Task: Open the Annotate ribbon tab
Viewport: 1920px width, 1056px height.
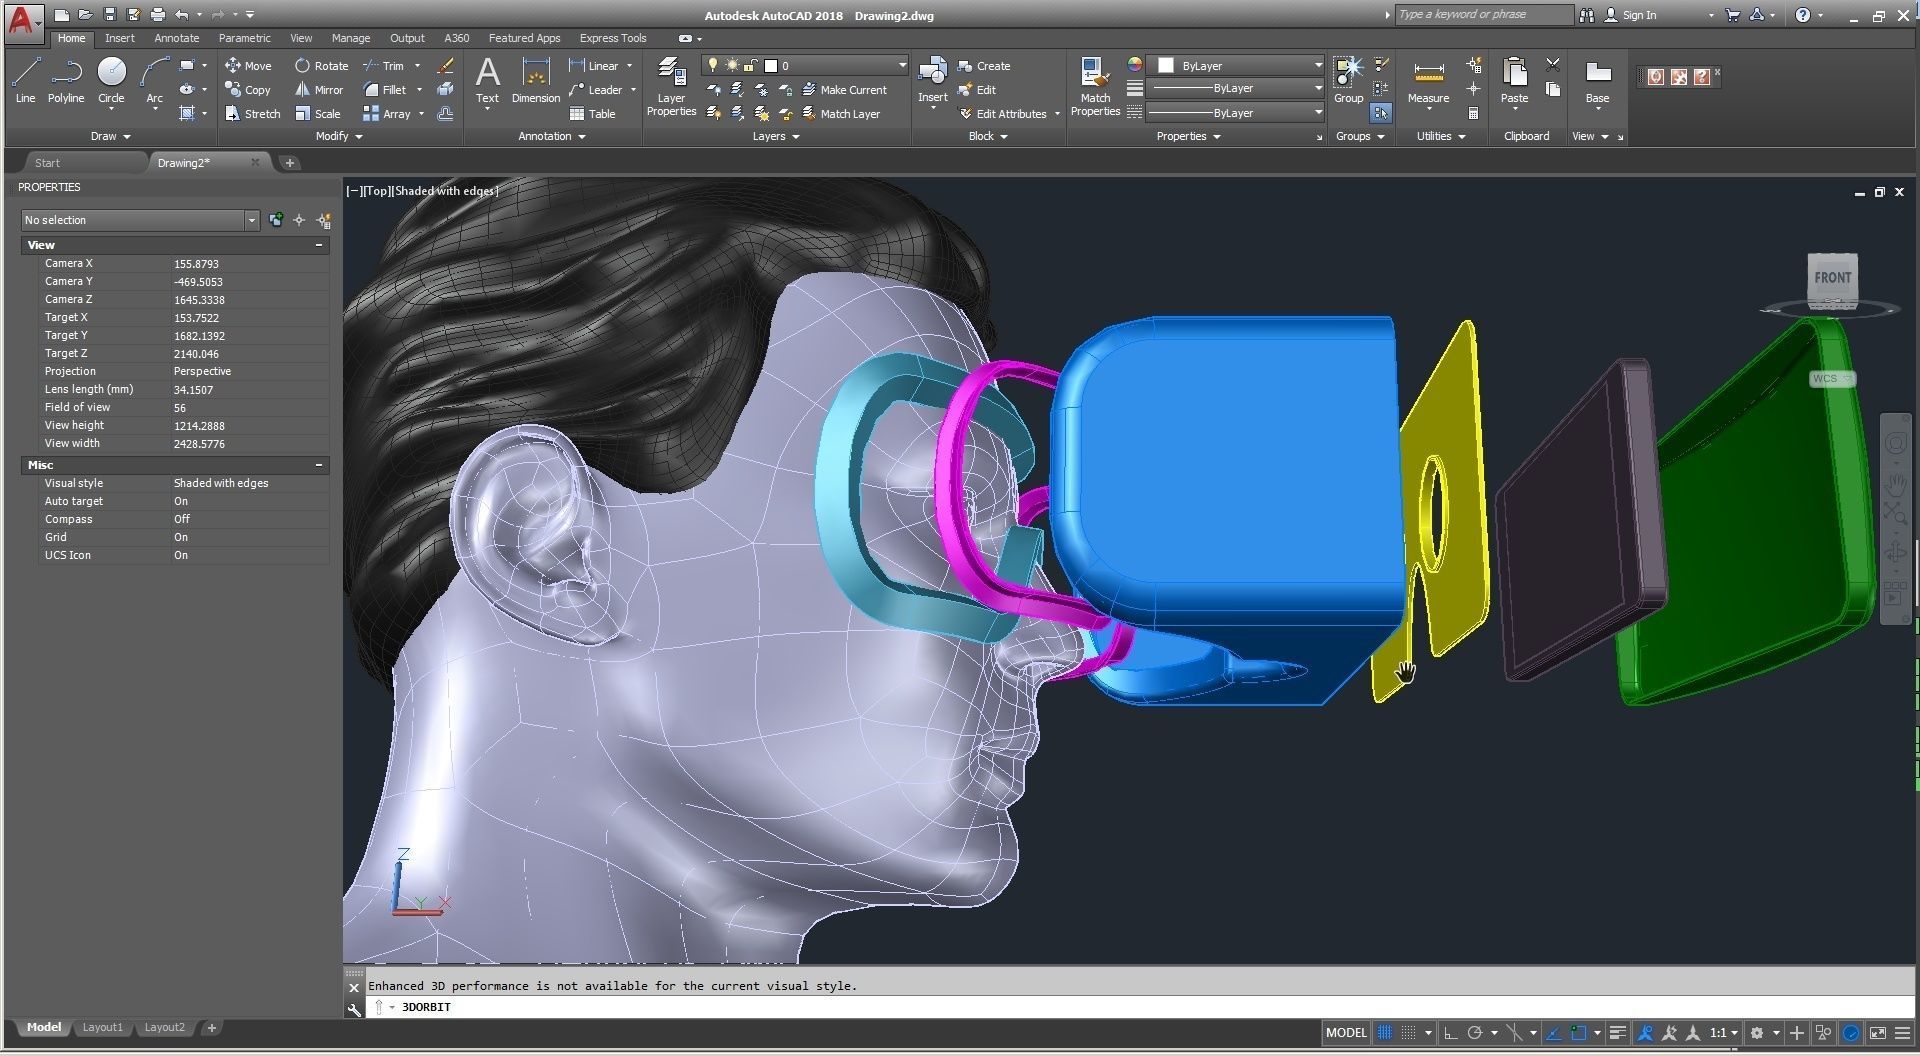Action: click(176, 38)
